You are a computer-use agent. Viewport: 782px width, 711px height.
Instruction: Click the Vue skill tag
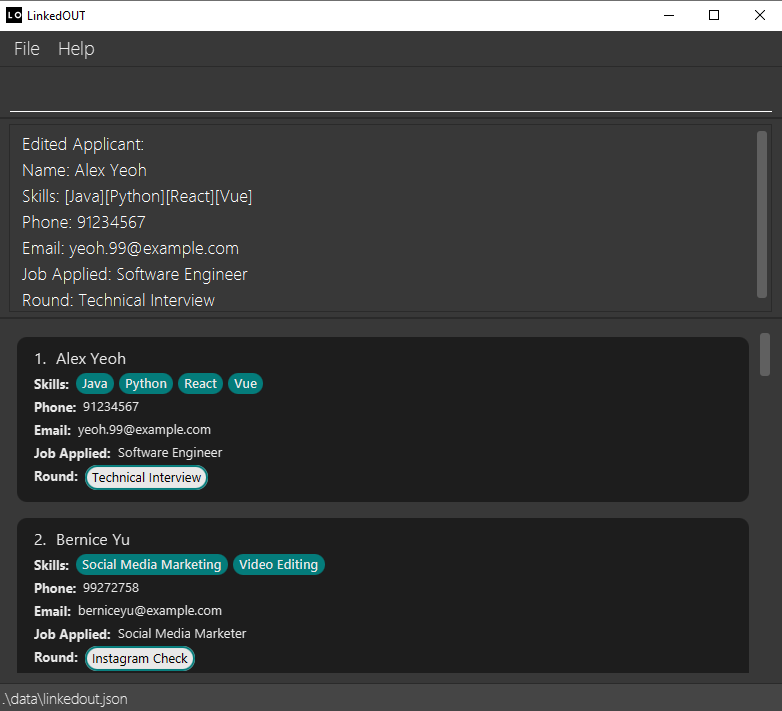pos(245,384)
